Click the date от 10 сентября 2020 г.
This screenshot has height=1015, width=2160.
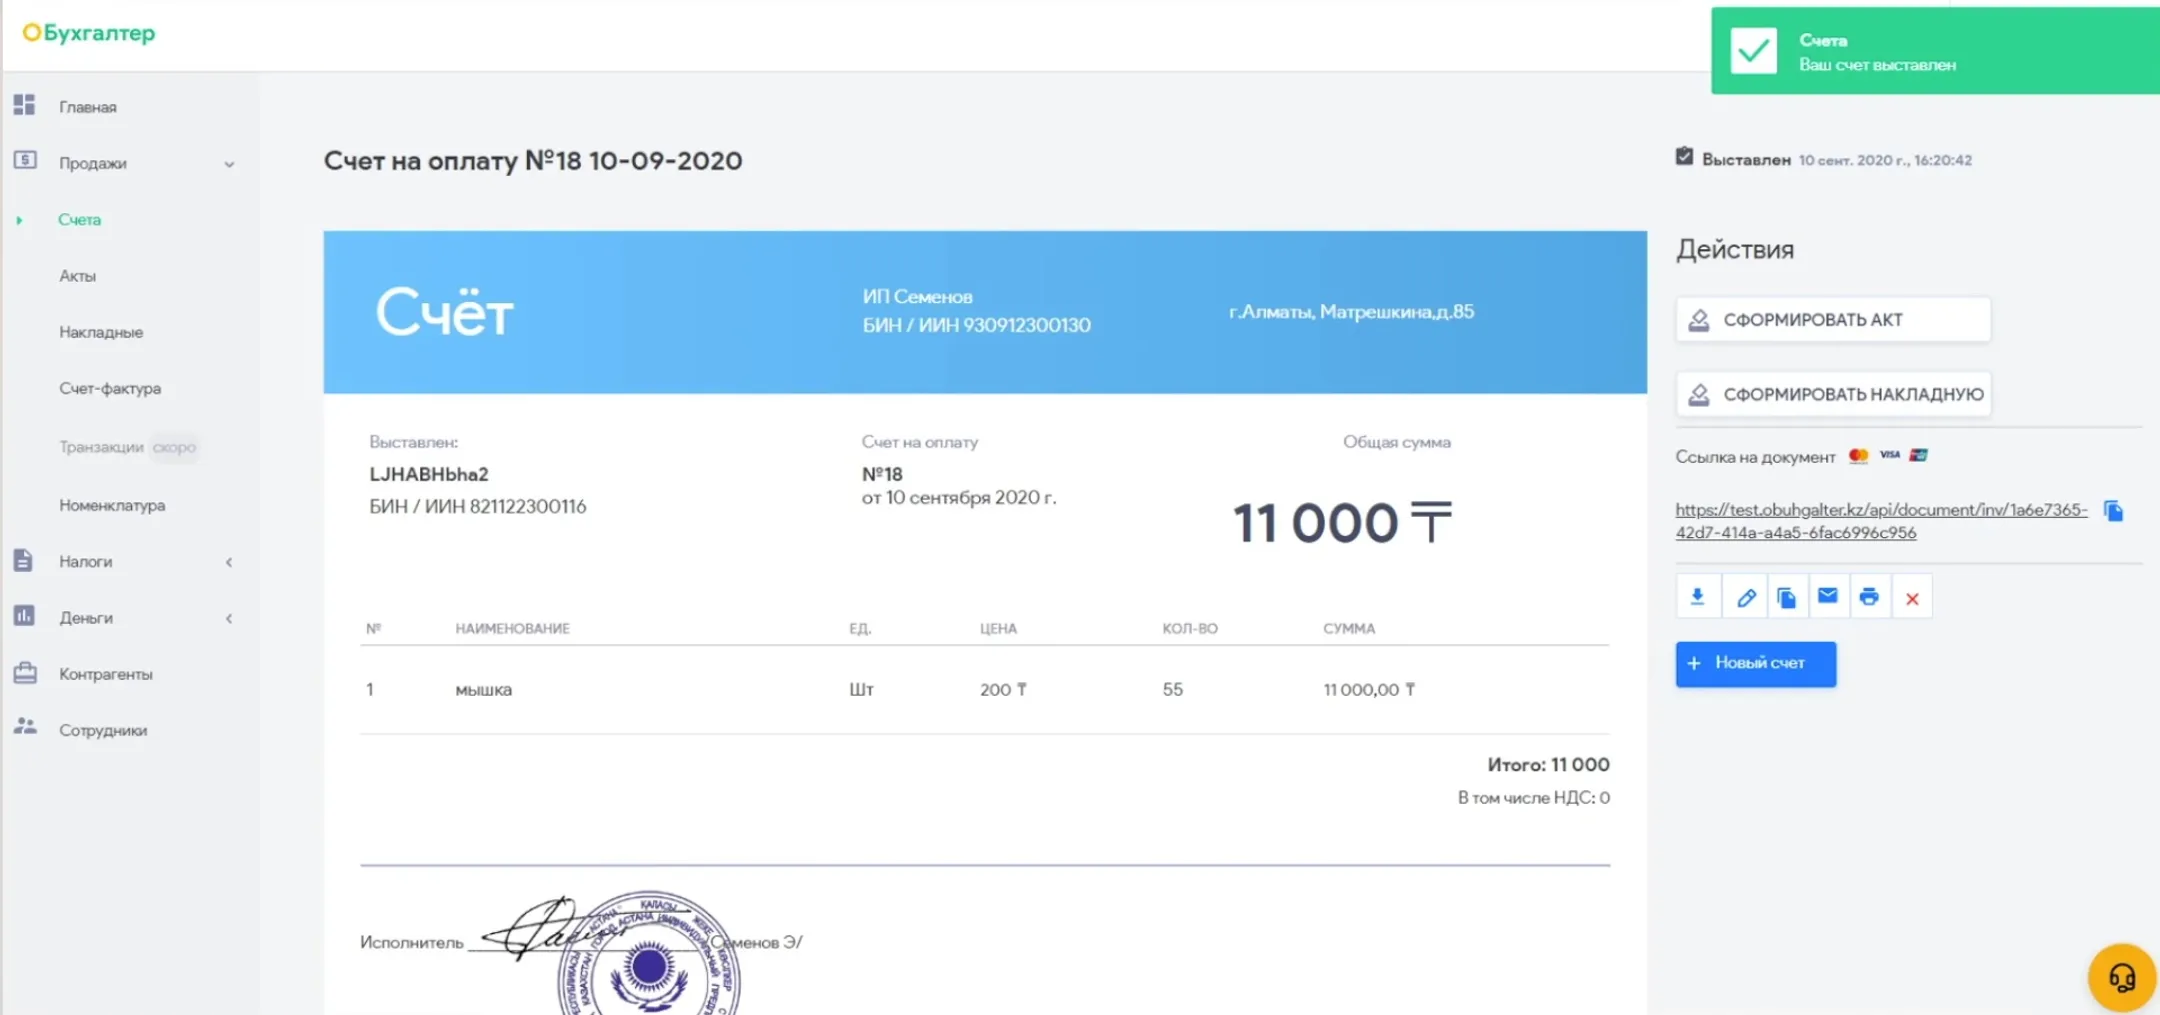click(x=959, y=497)
